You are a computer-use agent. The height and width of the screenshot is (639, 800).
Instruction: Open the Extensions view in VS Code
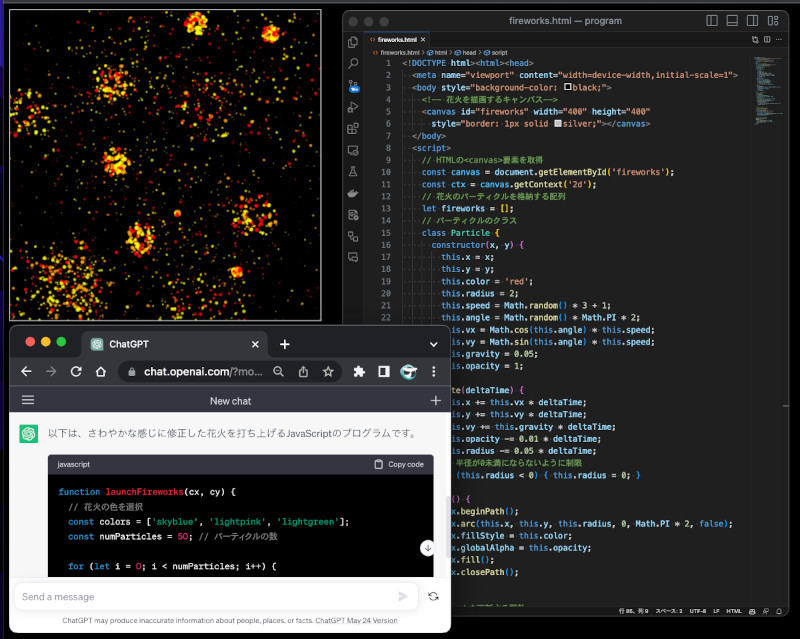pyautogui.click(x=353, y=129)
